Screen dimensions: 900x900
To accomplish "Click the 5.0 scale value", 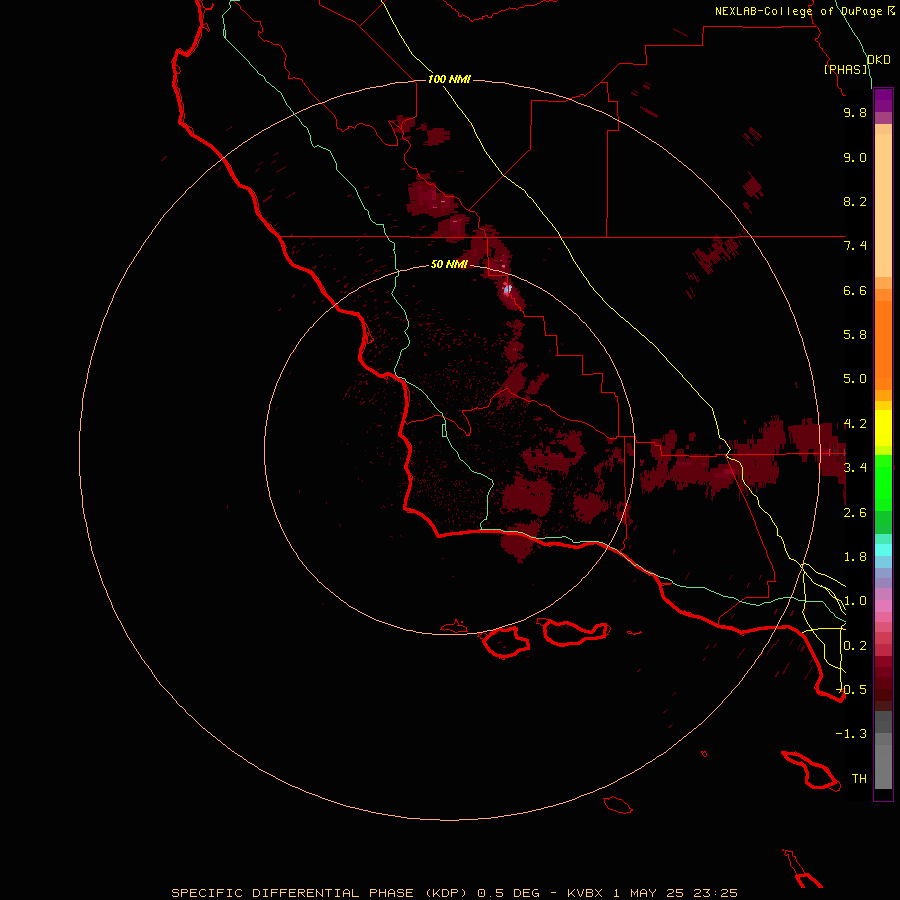I will tap(855, 379).
